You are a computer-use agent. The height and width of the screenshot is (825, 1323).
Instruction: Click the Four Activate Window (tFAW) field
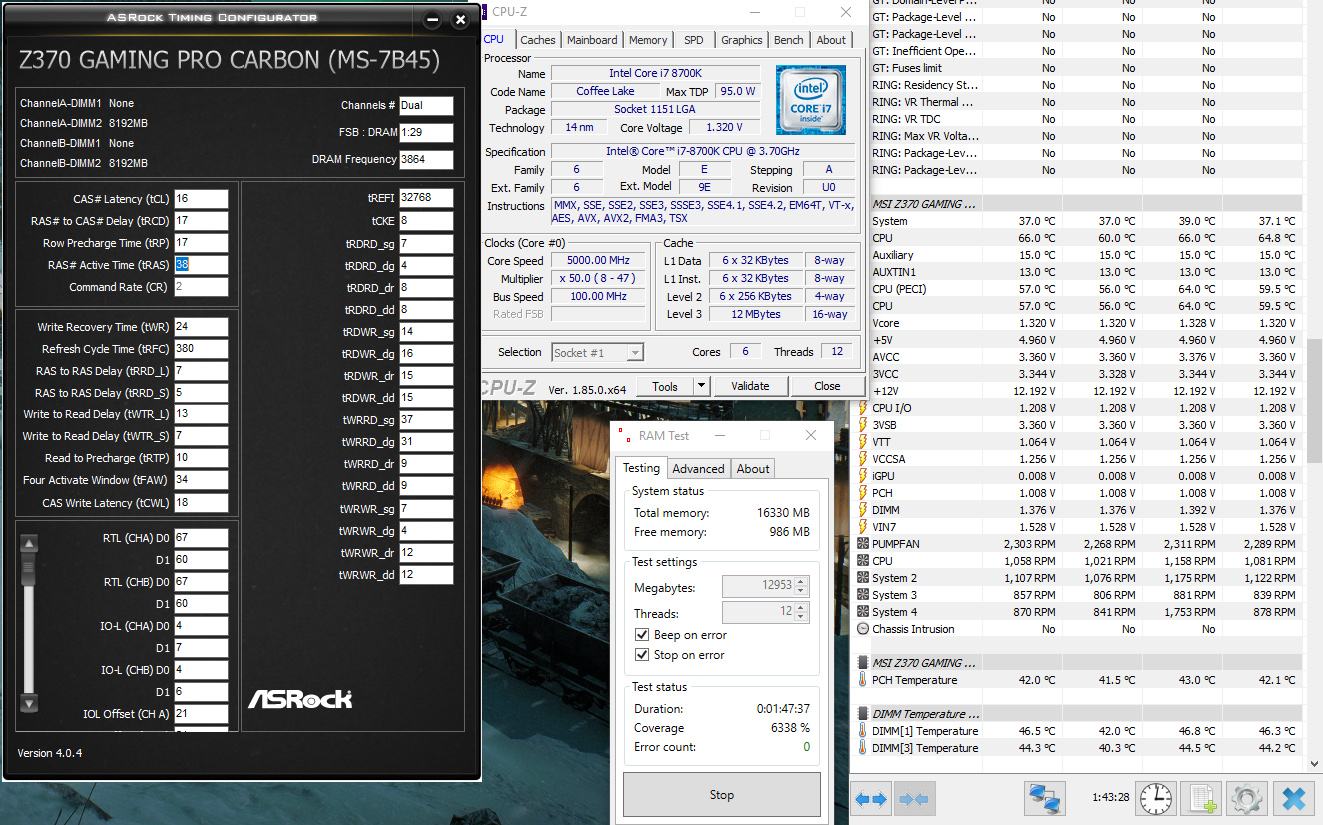pos(201,480)
